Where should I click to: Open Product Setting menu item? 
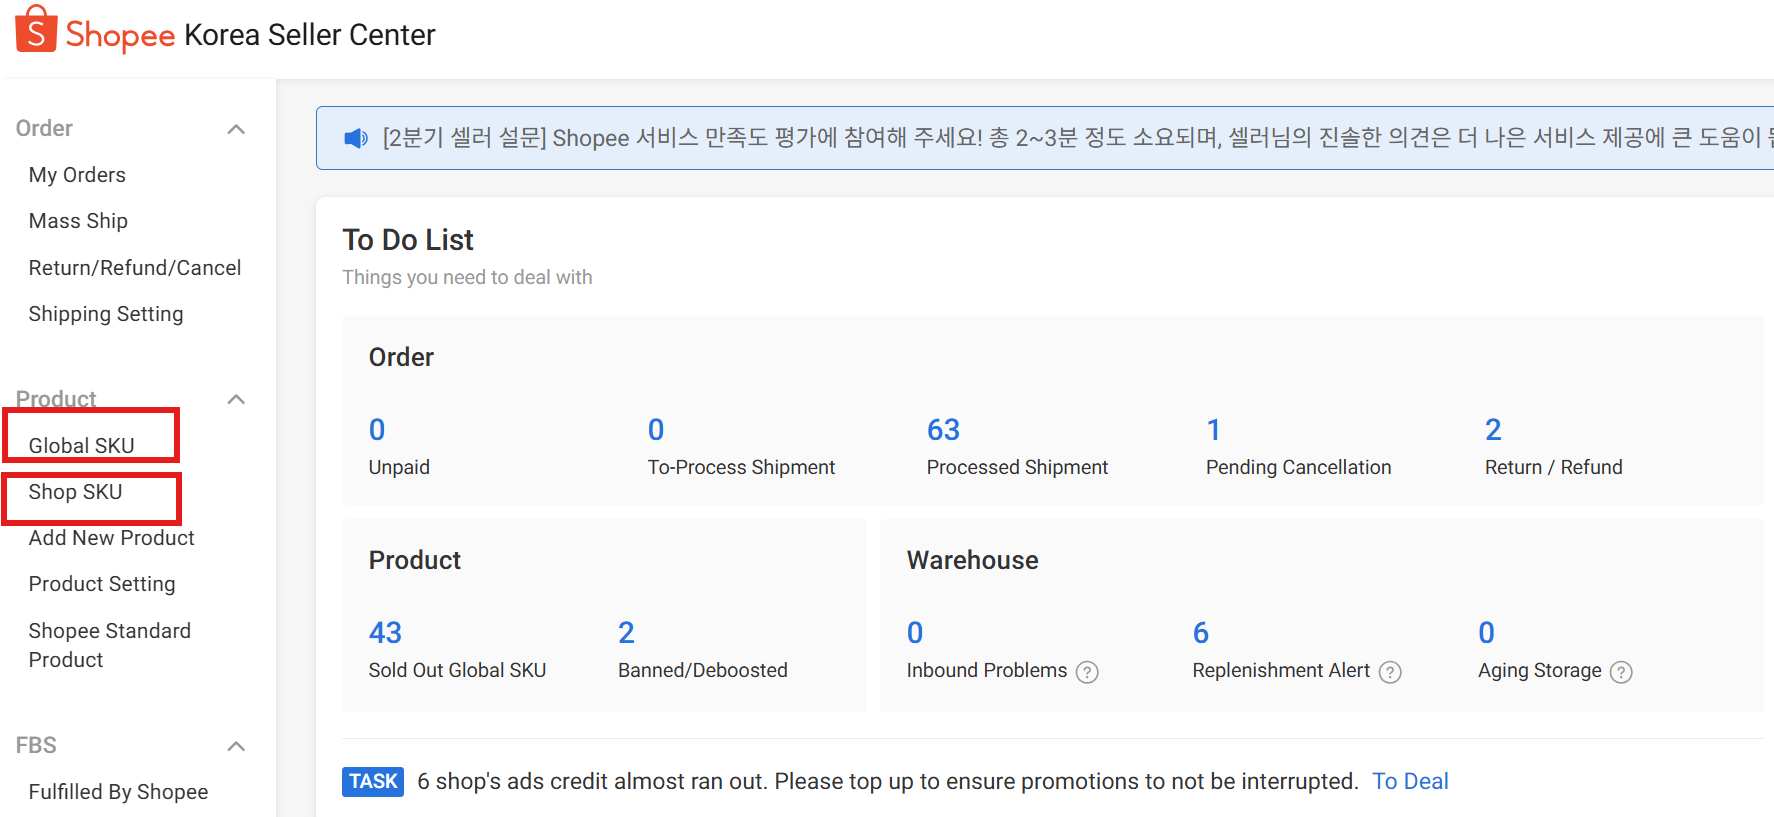coord(102,584)
